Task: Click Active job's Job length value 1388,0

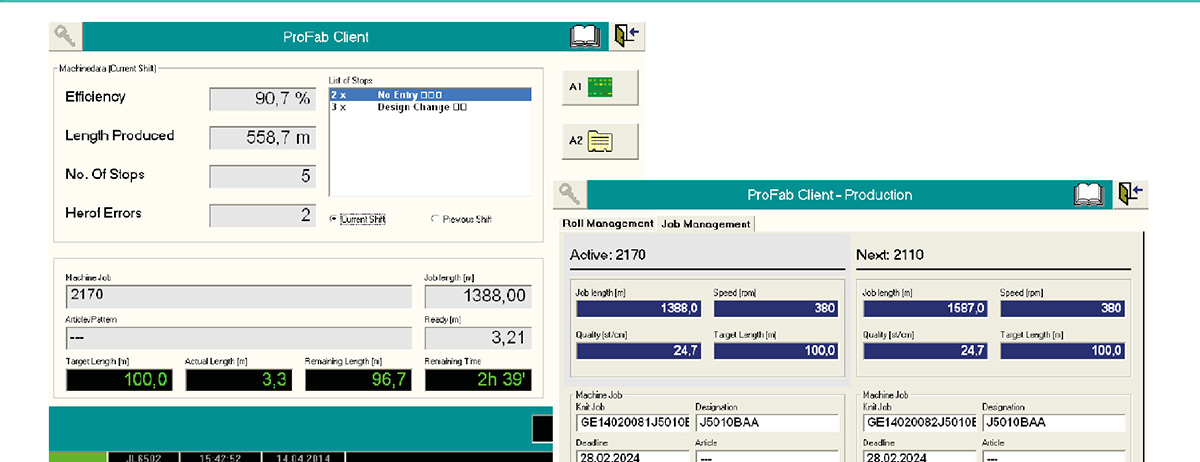Action: [637, 309]
